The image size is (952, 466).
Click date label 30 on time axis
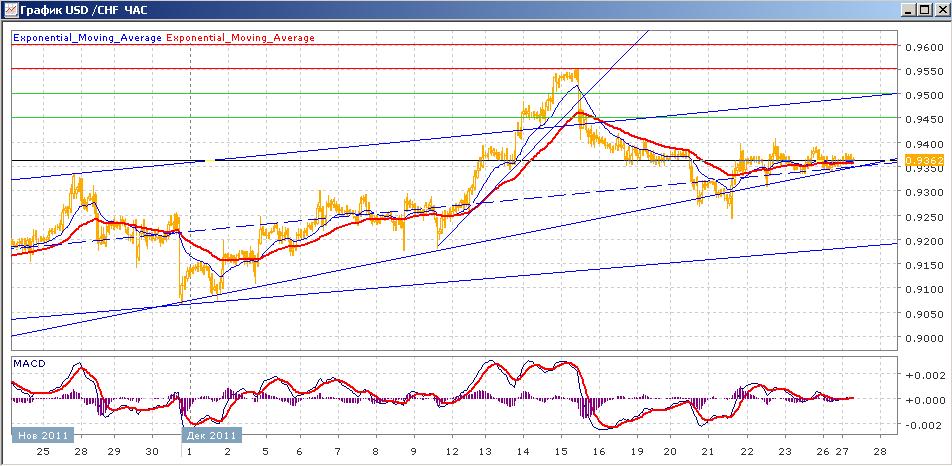coord(152,452)
